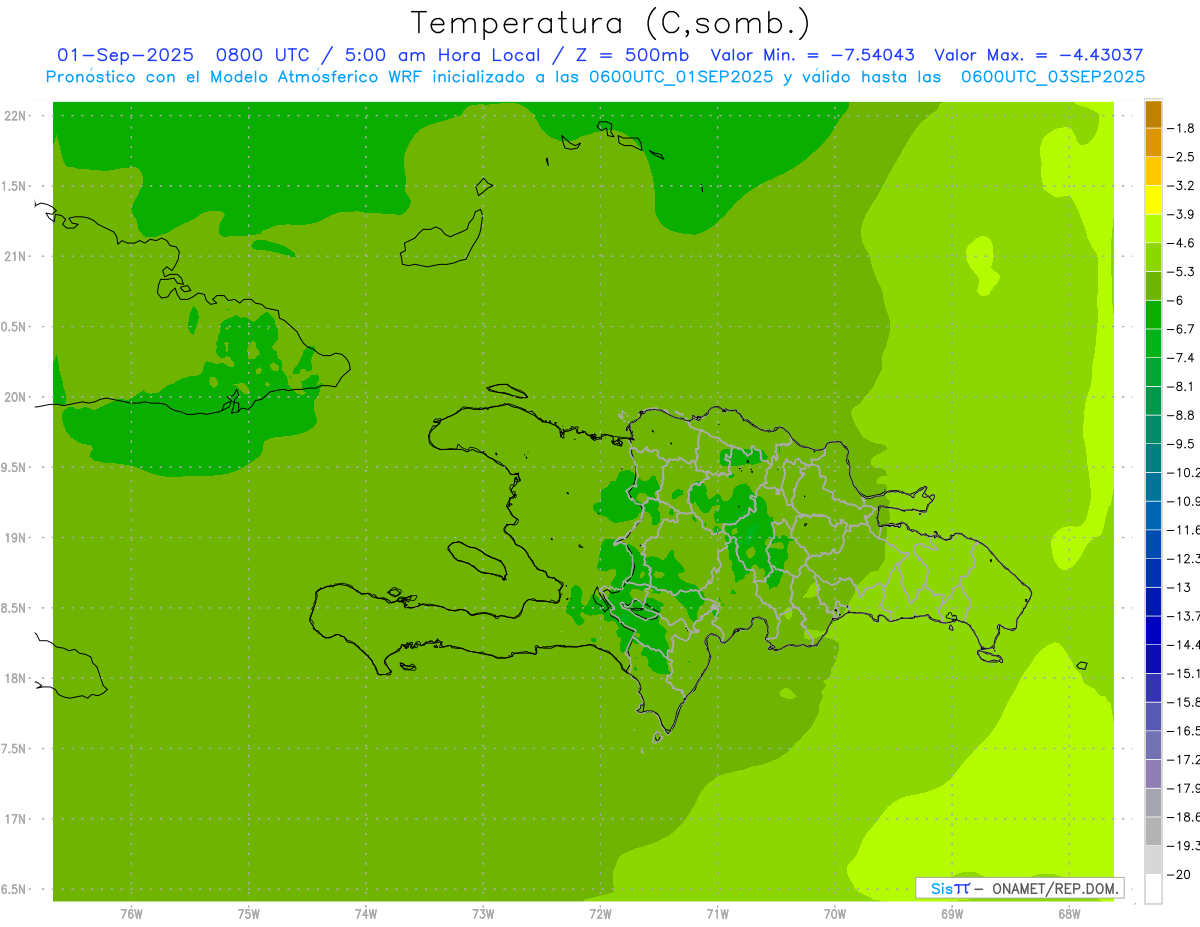Click the 73W longitude axis label
Image resolution: width=1200 pixels, height=927 pixels.
pos(483,914)
